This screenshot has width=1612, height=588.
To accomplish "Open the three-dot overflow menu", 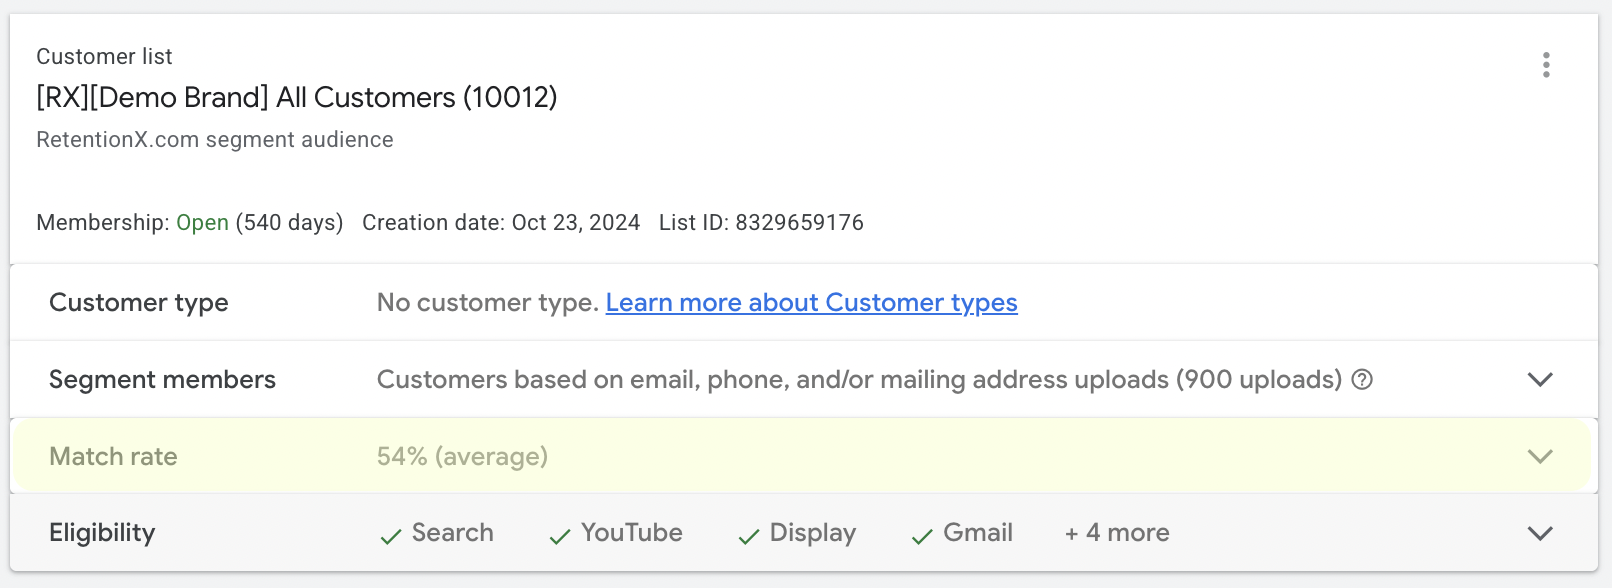I will [x=1546, y=66].
